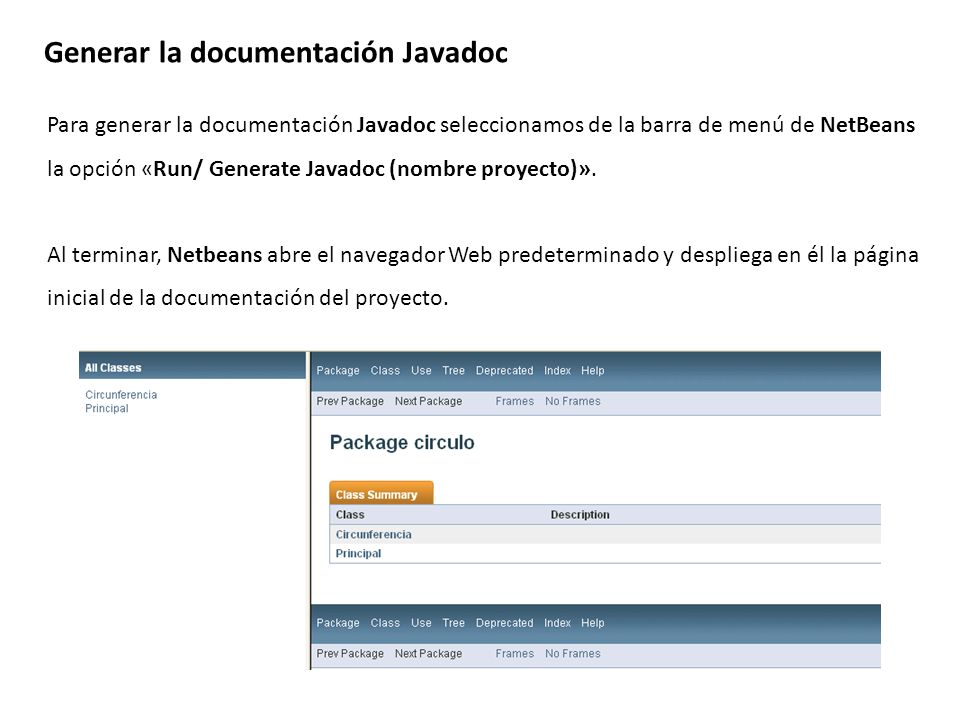Screen dimensions: 960x720
Task: Click No Frames link in the top sub-navigation
Action: click(573, 401)
